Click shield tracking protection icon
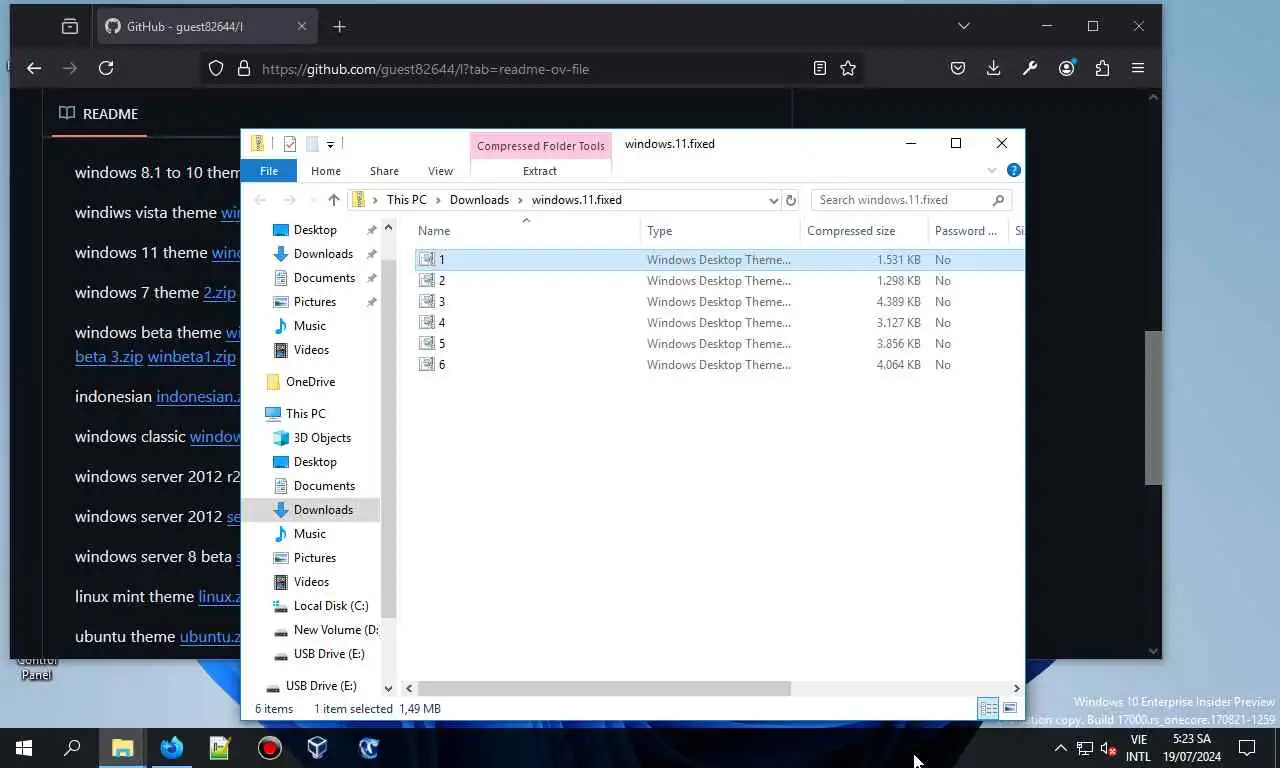Screen dimensions: 1280x768 (216, 69)
